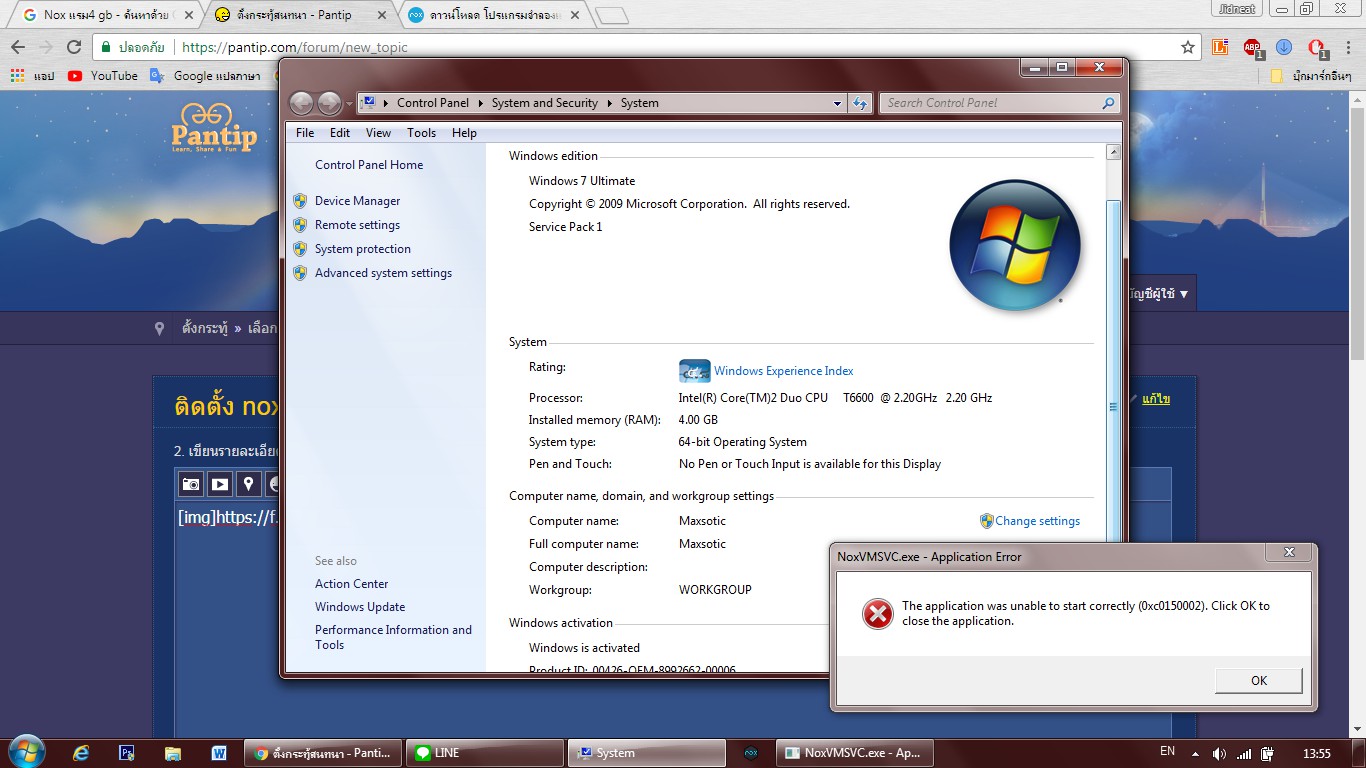Click the location pin beside ตั้งกระทู้ breadcrumb
This screenshot has height=768, width=1366.
[159, 328]
